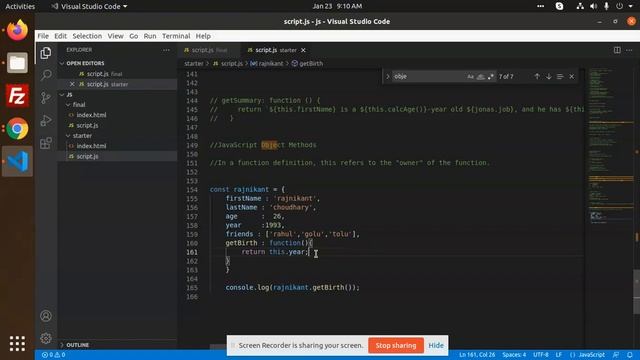Click the find input containing 'obje'
This screenshot has height=360, width=640.
pos(429,76)
